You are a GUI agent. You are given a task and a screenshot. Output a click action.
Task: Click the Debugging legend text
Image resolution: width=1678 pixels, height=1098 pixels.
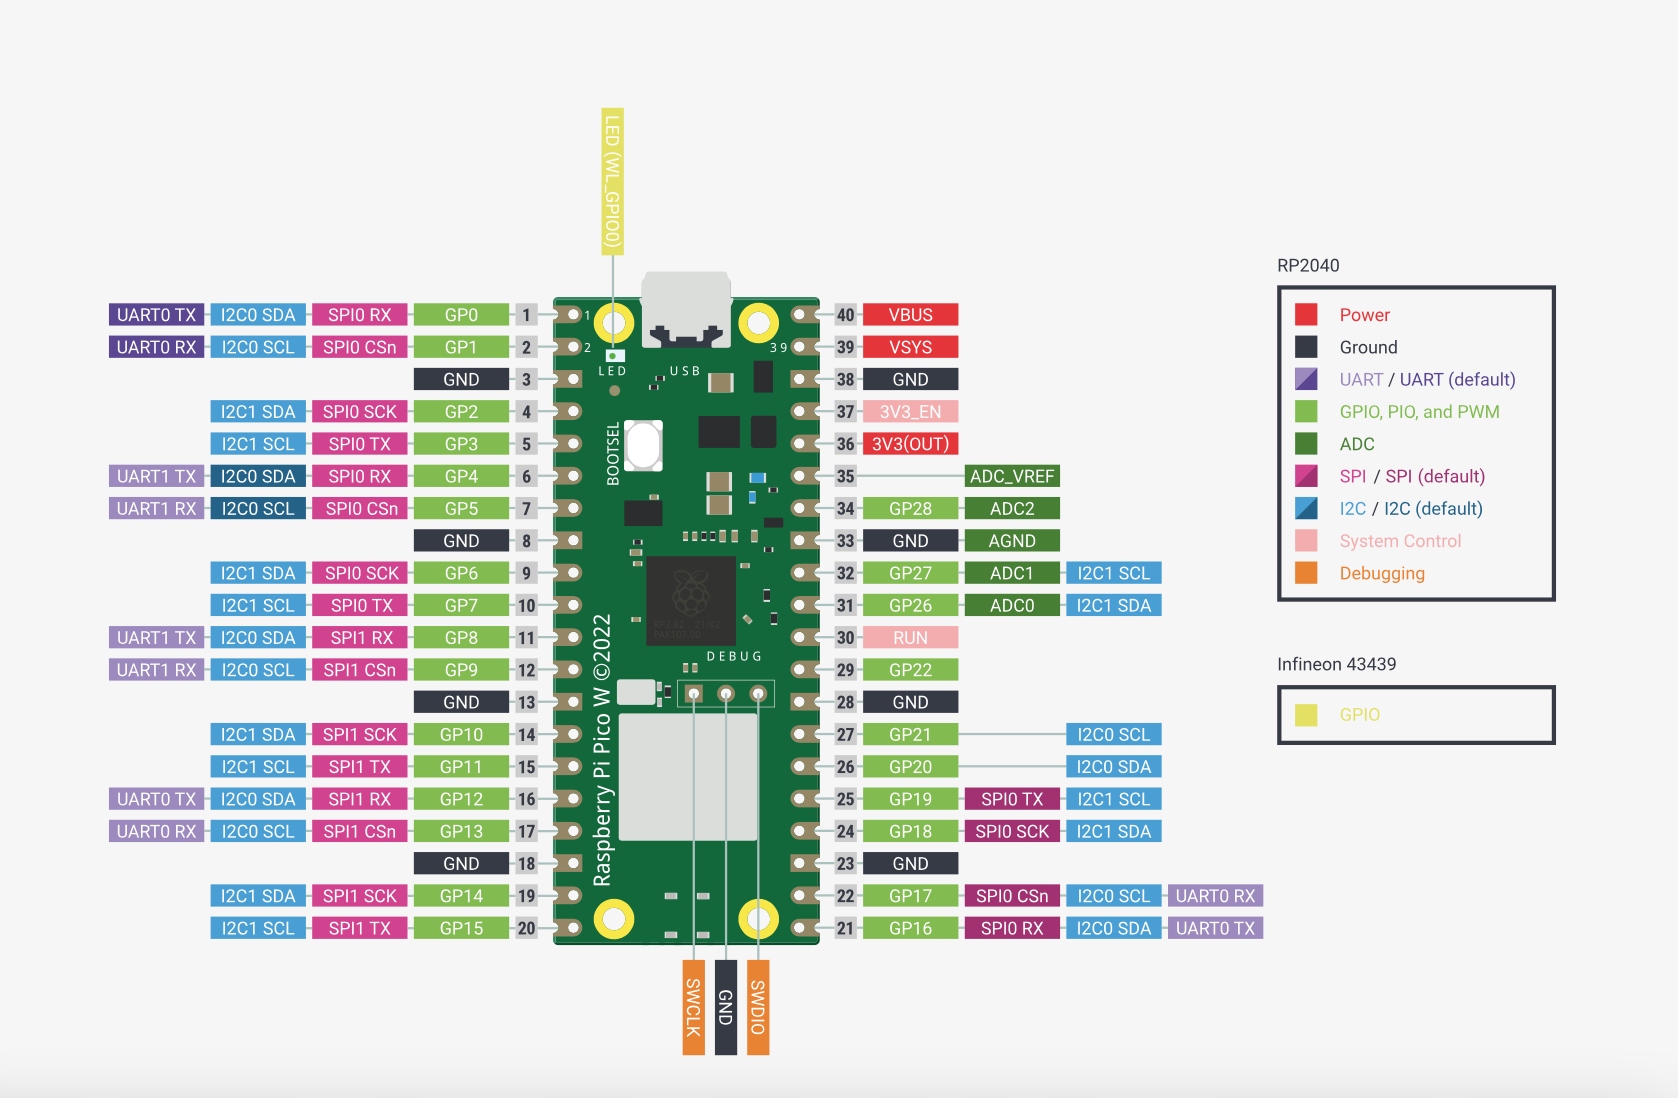(1382, 573)
